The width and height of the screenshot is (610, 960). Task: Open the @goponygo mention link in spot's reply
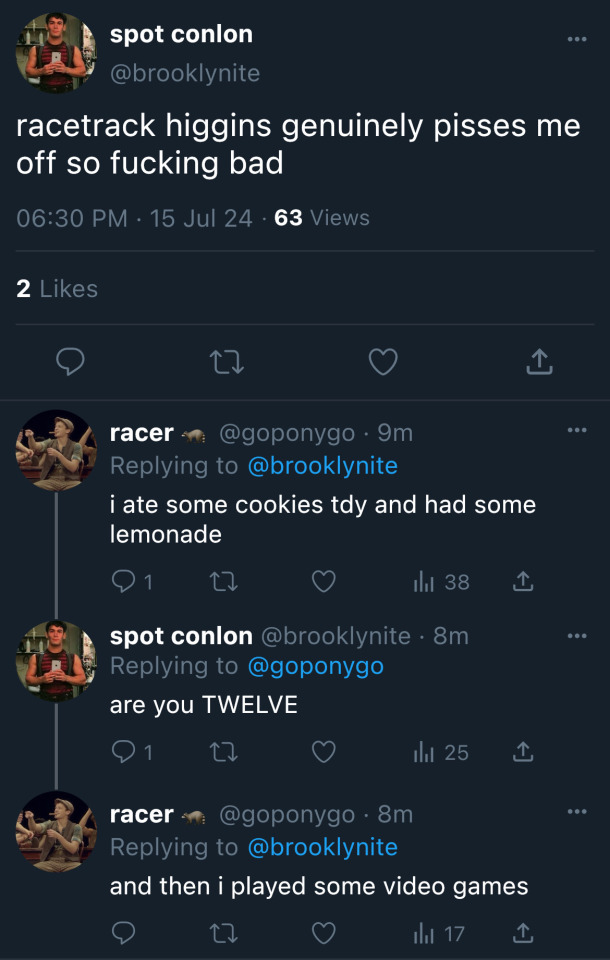(315, 666)
